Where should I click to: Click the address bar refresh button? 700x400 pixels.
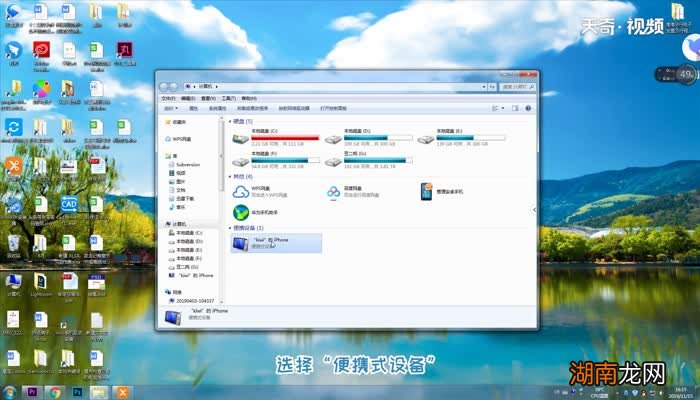(x=492, y=87)
